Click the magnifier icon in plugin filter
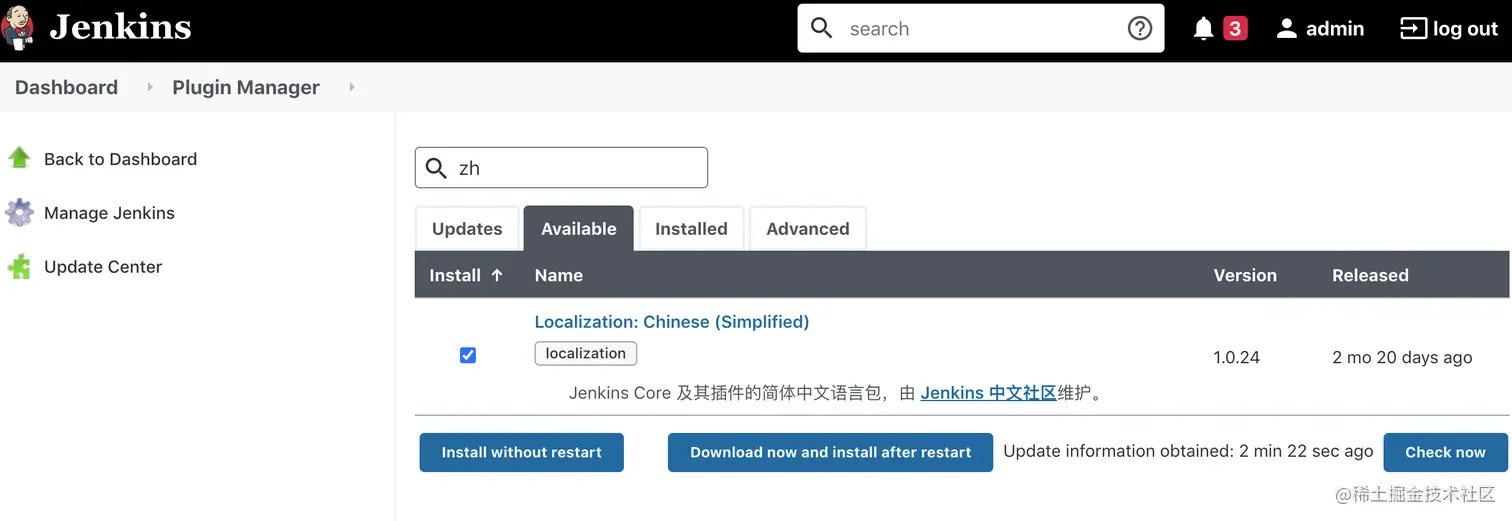This screenshot has height=521, width=1512. [x=436, y=168]
